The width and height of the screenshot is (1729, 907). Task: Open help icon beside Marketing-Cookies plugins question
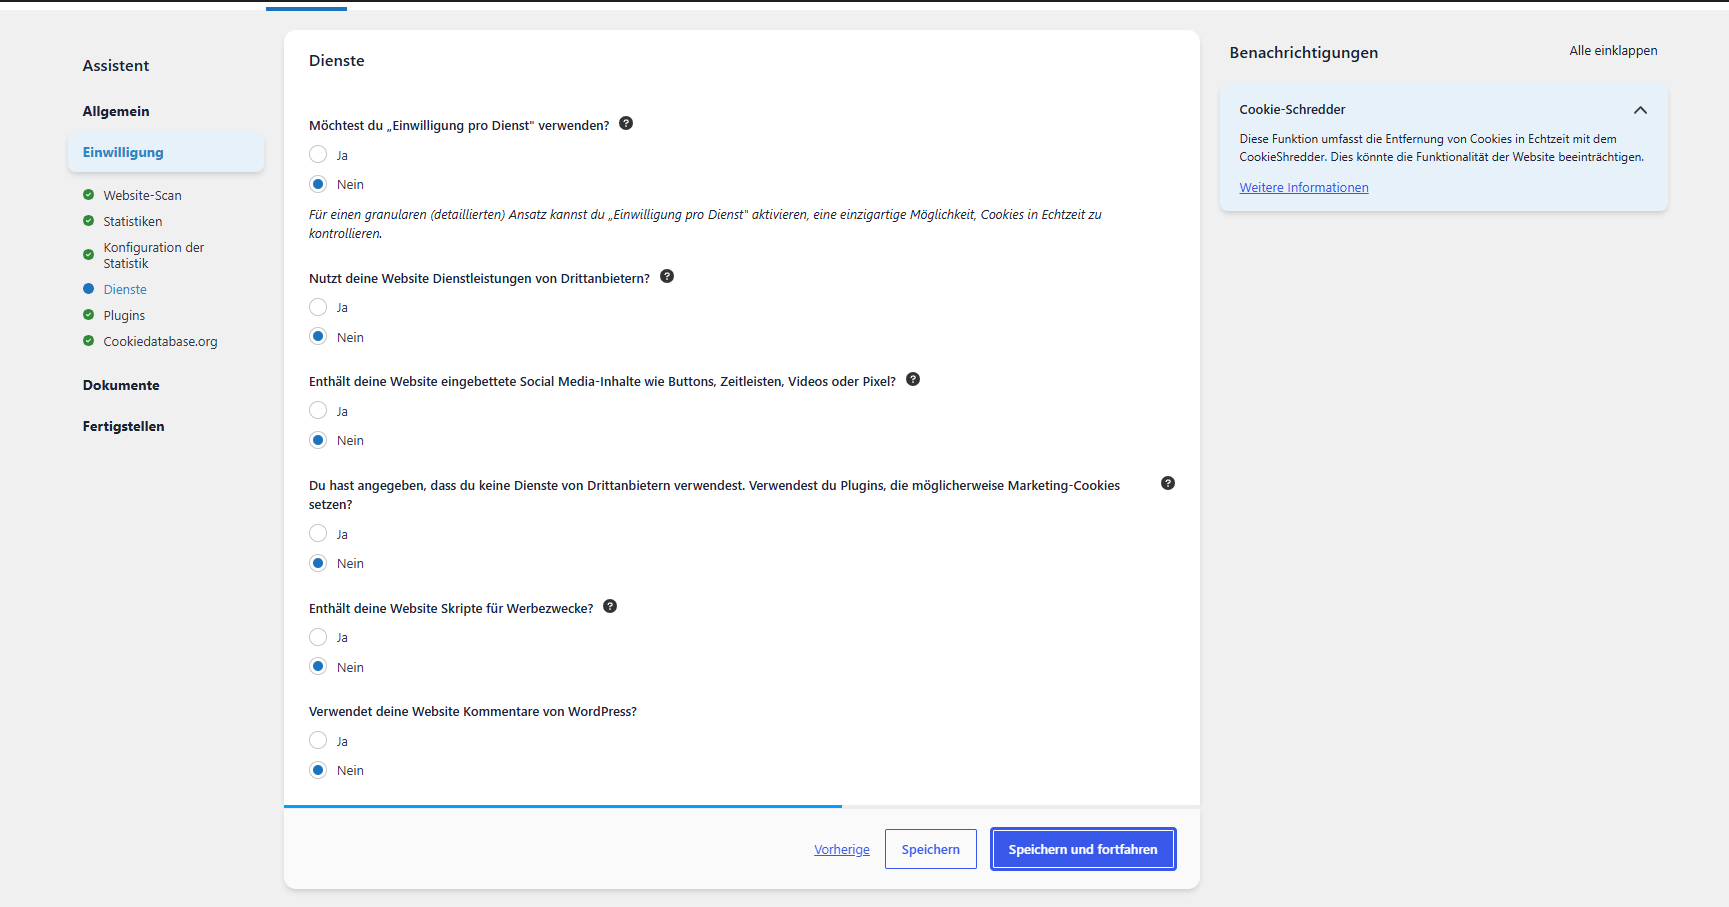1168,483
